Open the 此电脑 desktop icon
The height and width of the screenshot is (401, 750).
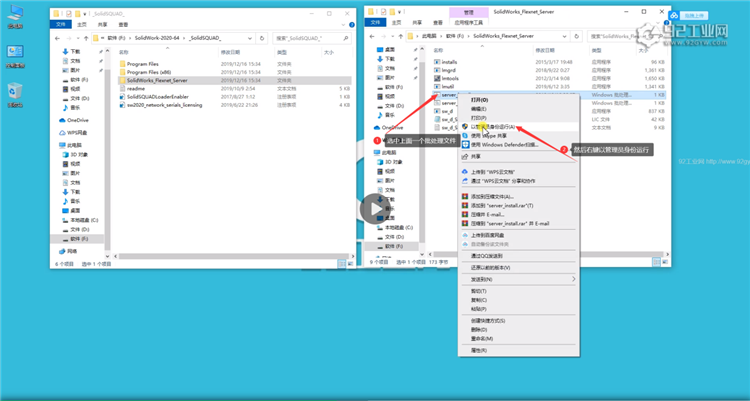[15, 16]
